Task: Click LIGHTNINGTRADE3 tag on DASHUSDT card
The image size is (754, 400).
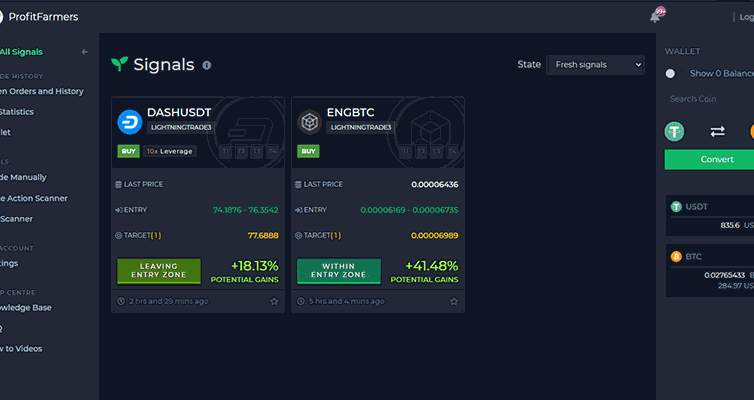Action: (181, 127)
